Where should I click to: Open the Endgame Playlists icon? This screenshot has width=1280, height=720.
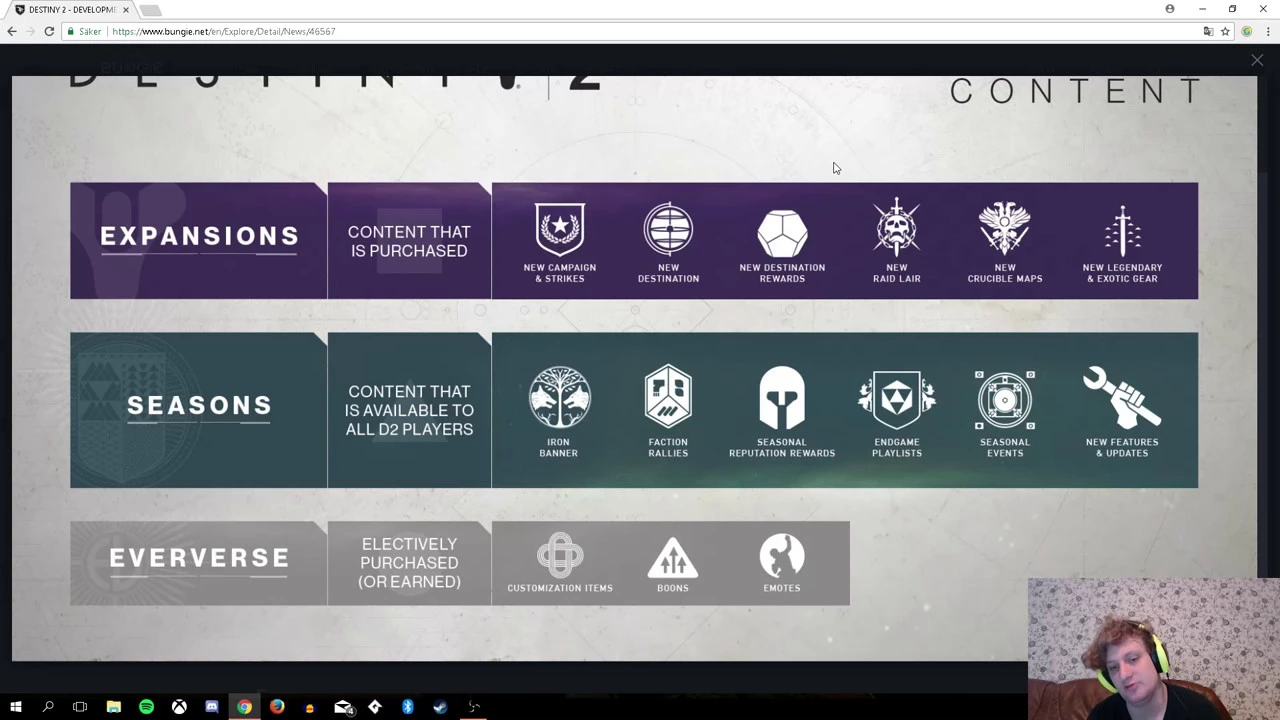pos(897,400)
